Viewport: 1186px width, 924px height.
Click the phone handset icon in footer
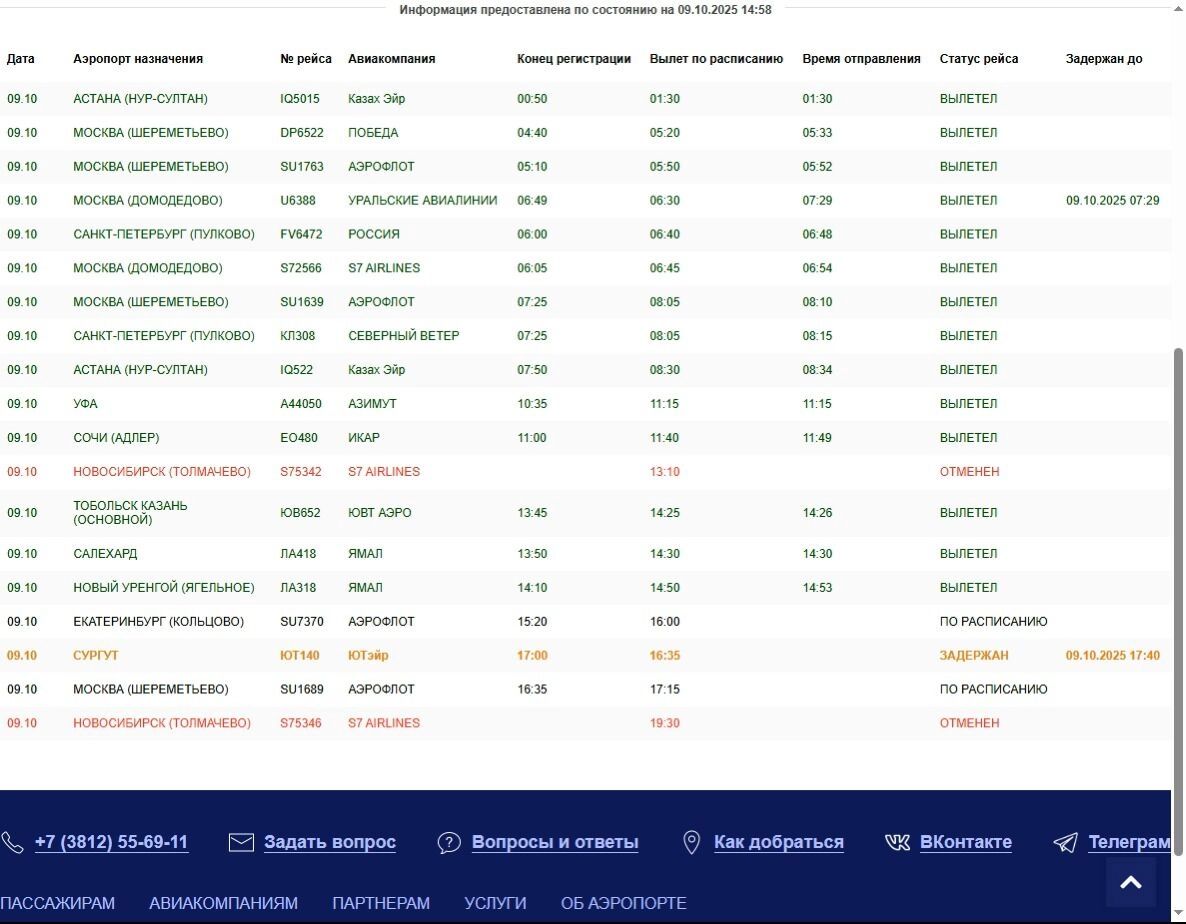12,842
